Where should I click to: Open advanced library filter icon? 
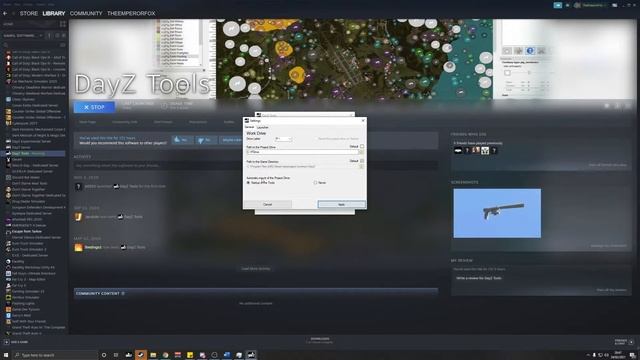(x=62, y=44)
